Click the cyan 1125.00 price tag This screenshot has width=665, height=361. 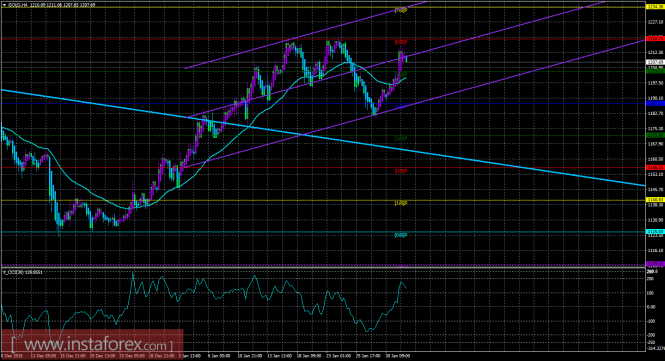[654, 232]
